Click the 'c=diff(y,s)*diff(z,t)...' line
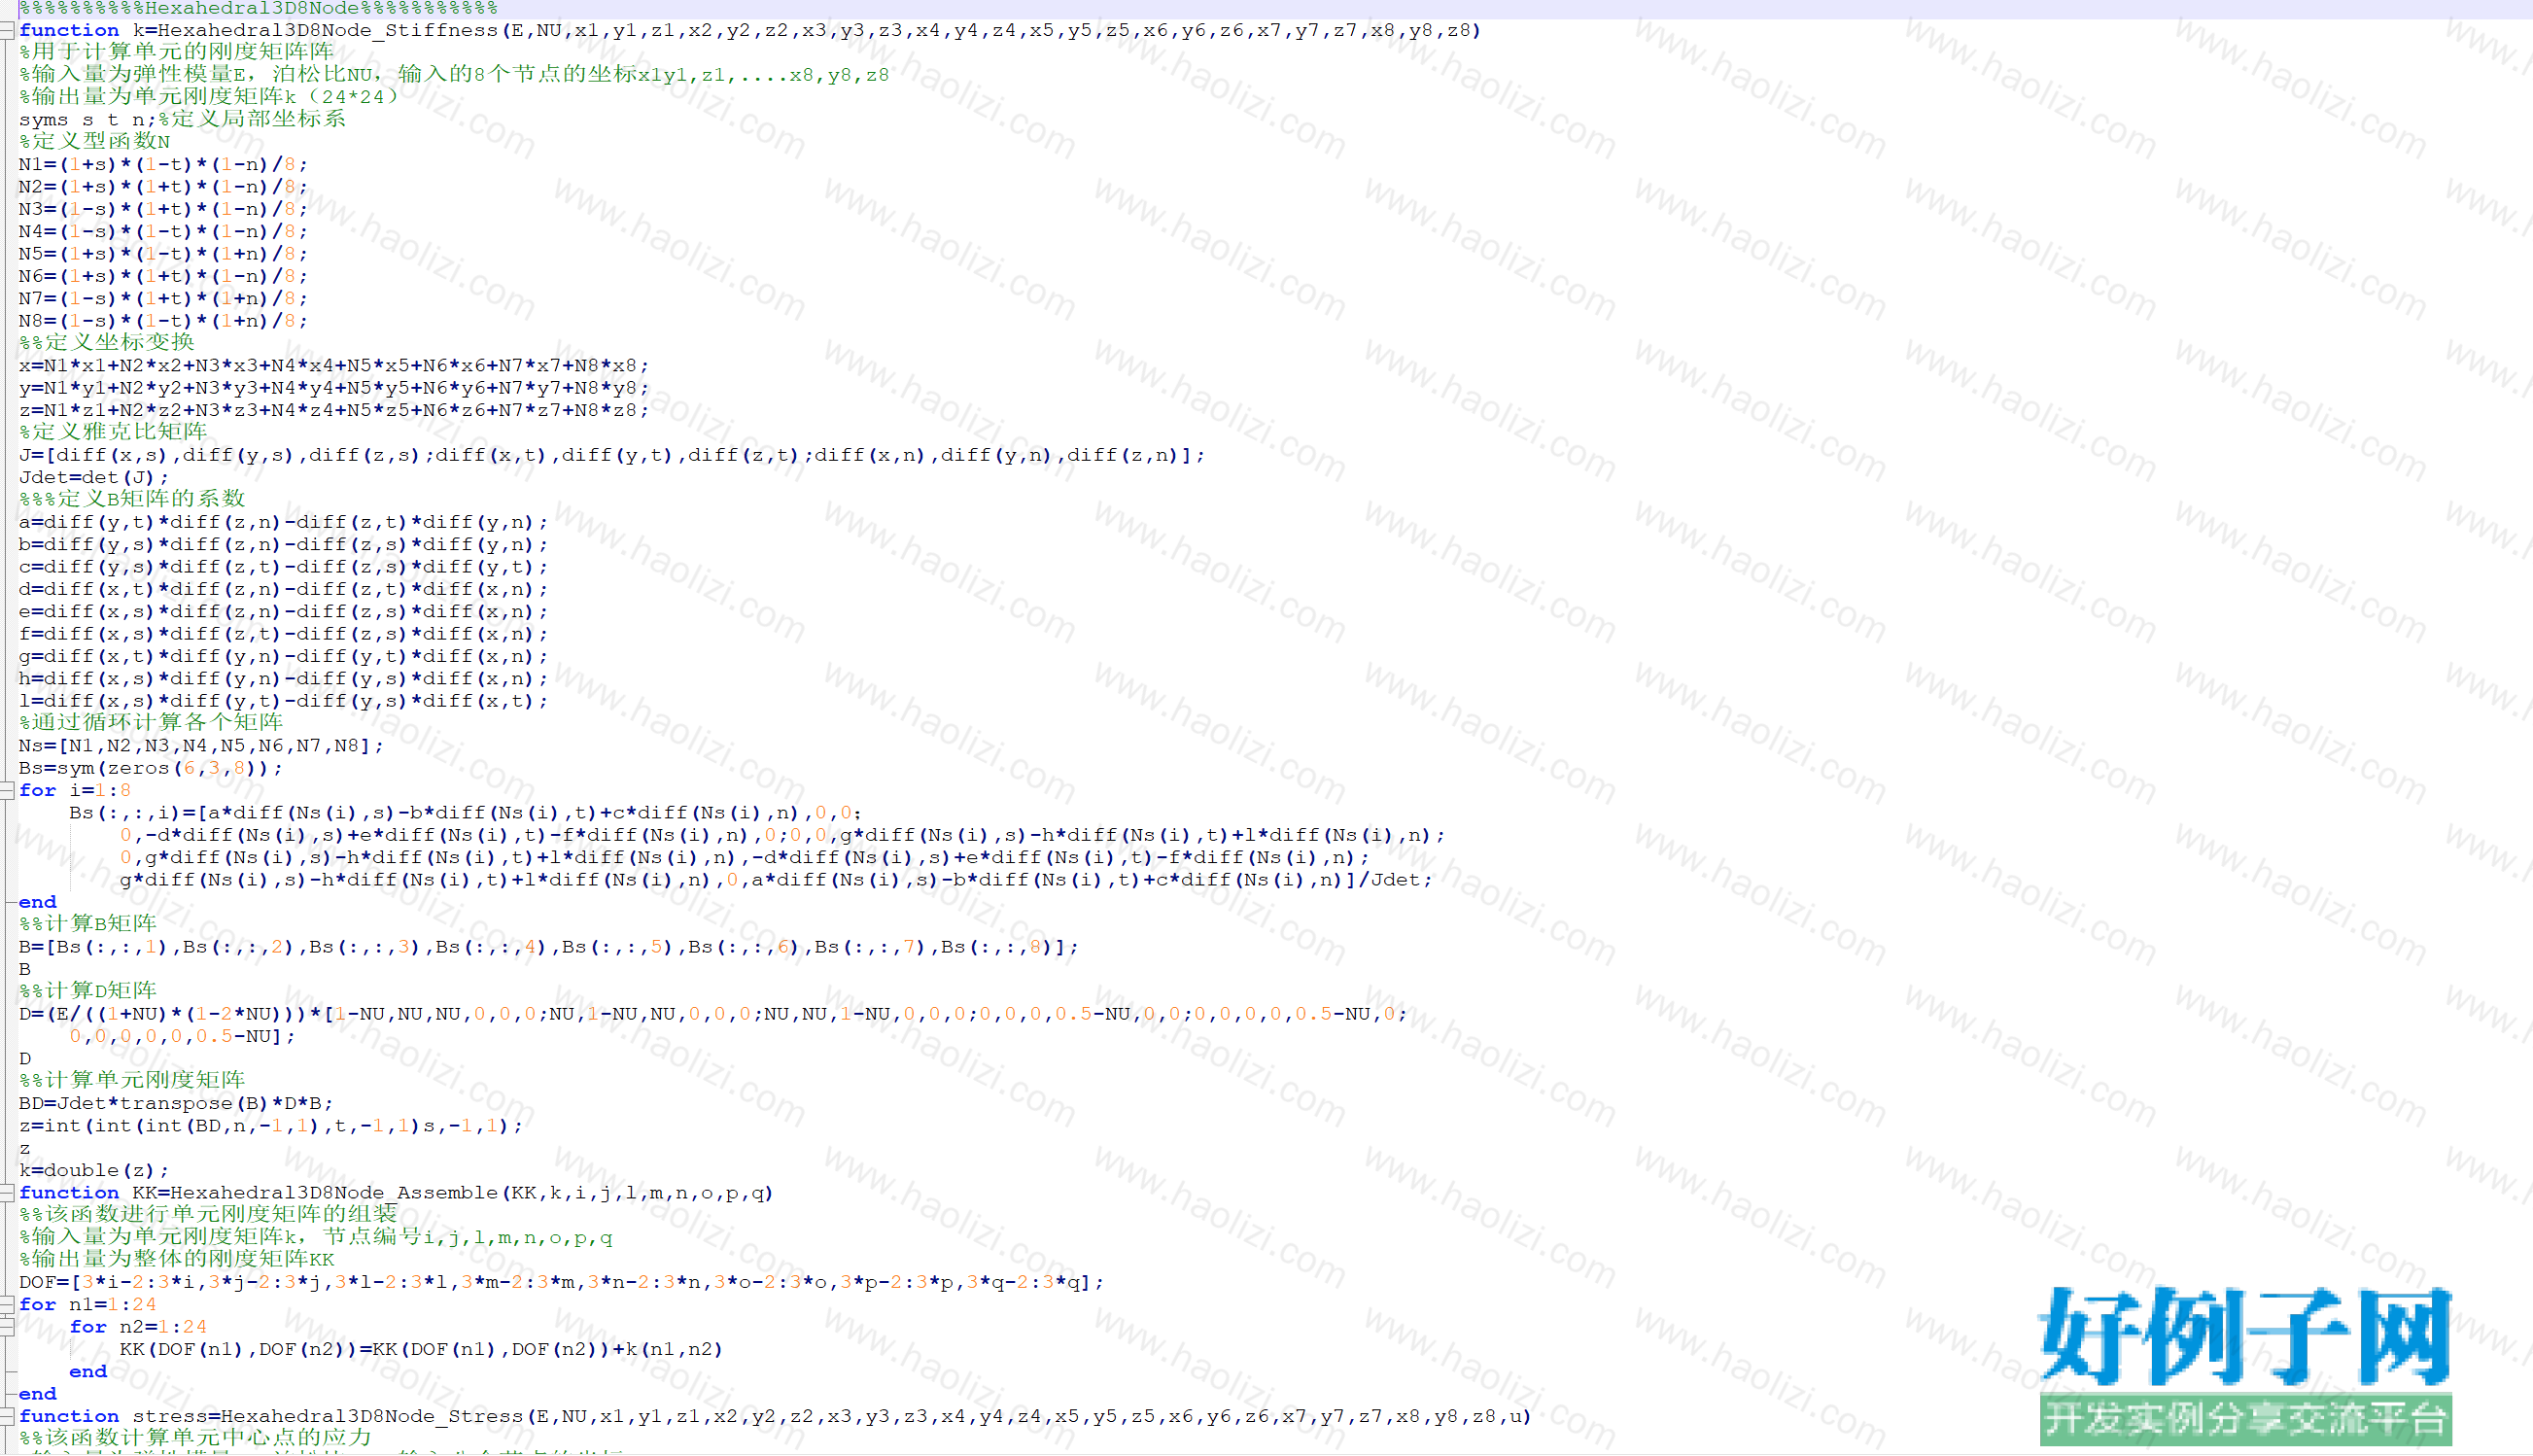The height and width of the screenshot is (1456, 2533). (284, 567)
